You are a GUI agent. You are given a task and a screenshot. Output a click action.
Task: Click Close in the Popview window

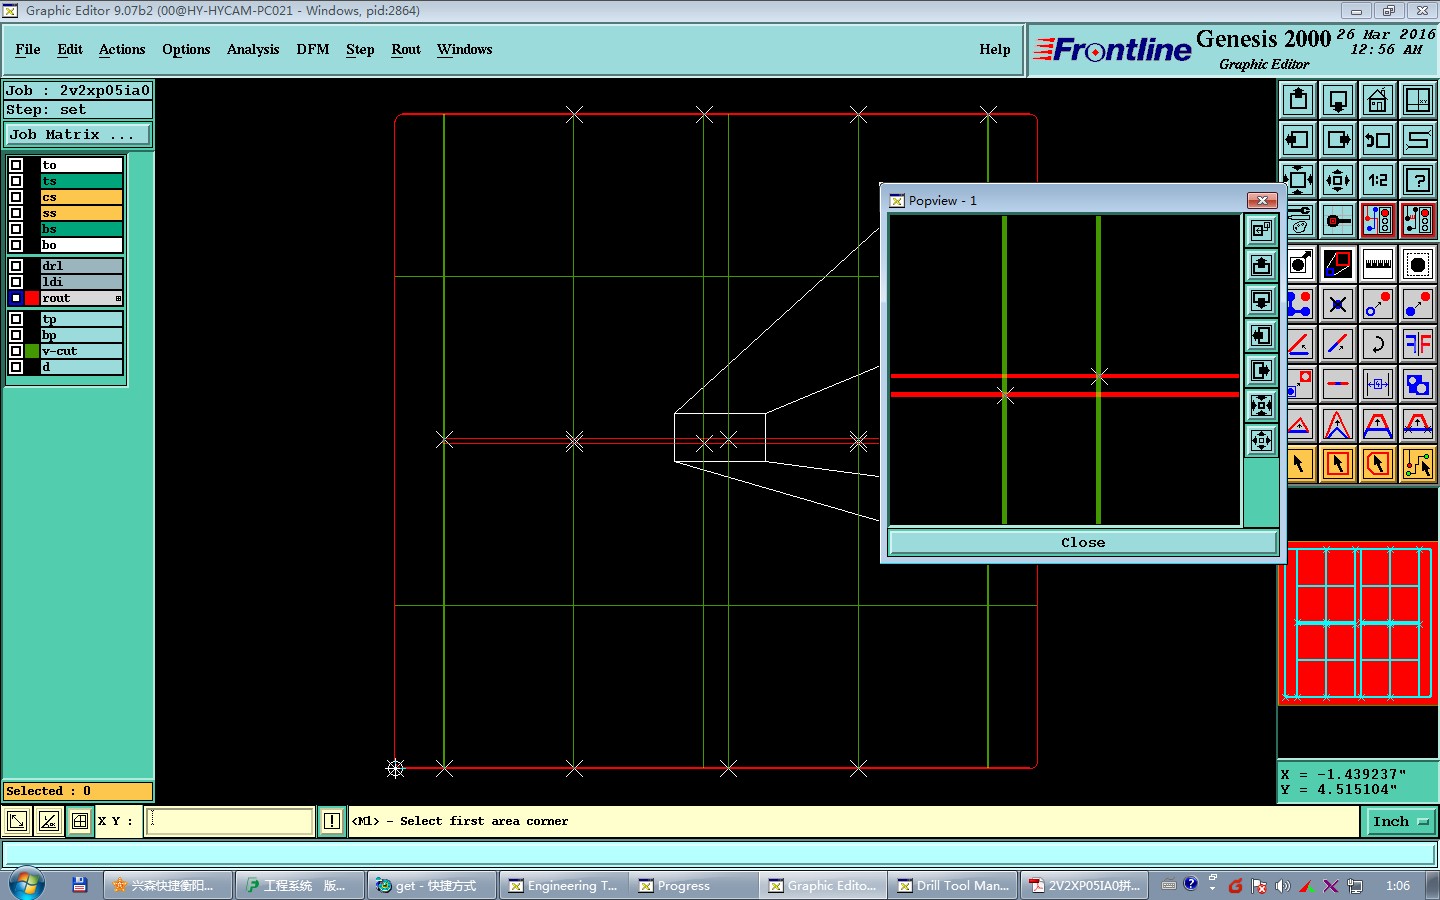pyautogui.click(x=1083, y=542)
